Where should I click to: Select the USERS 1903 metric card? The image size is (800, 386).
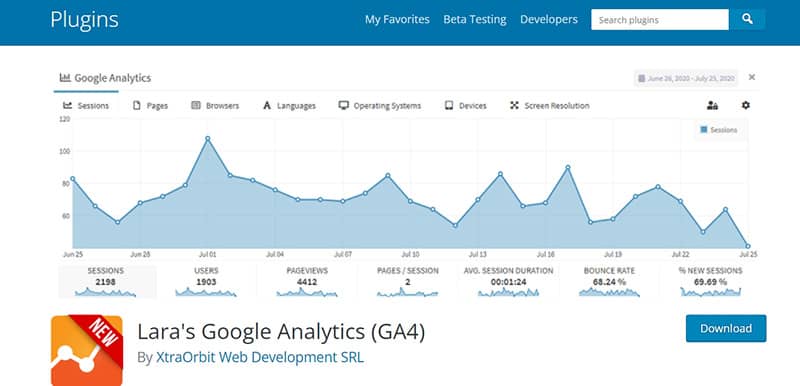206,281
